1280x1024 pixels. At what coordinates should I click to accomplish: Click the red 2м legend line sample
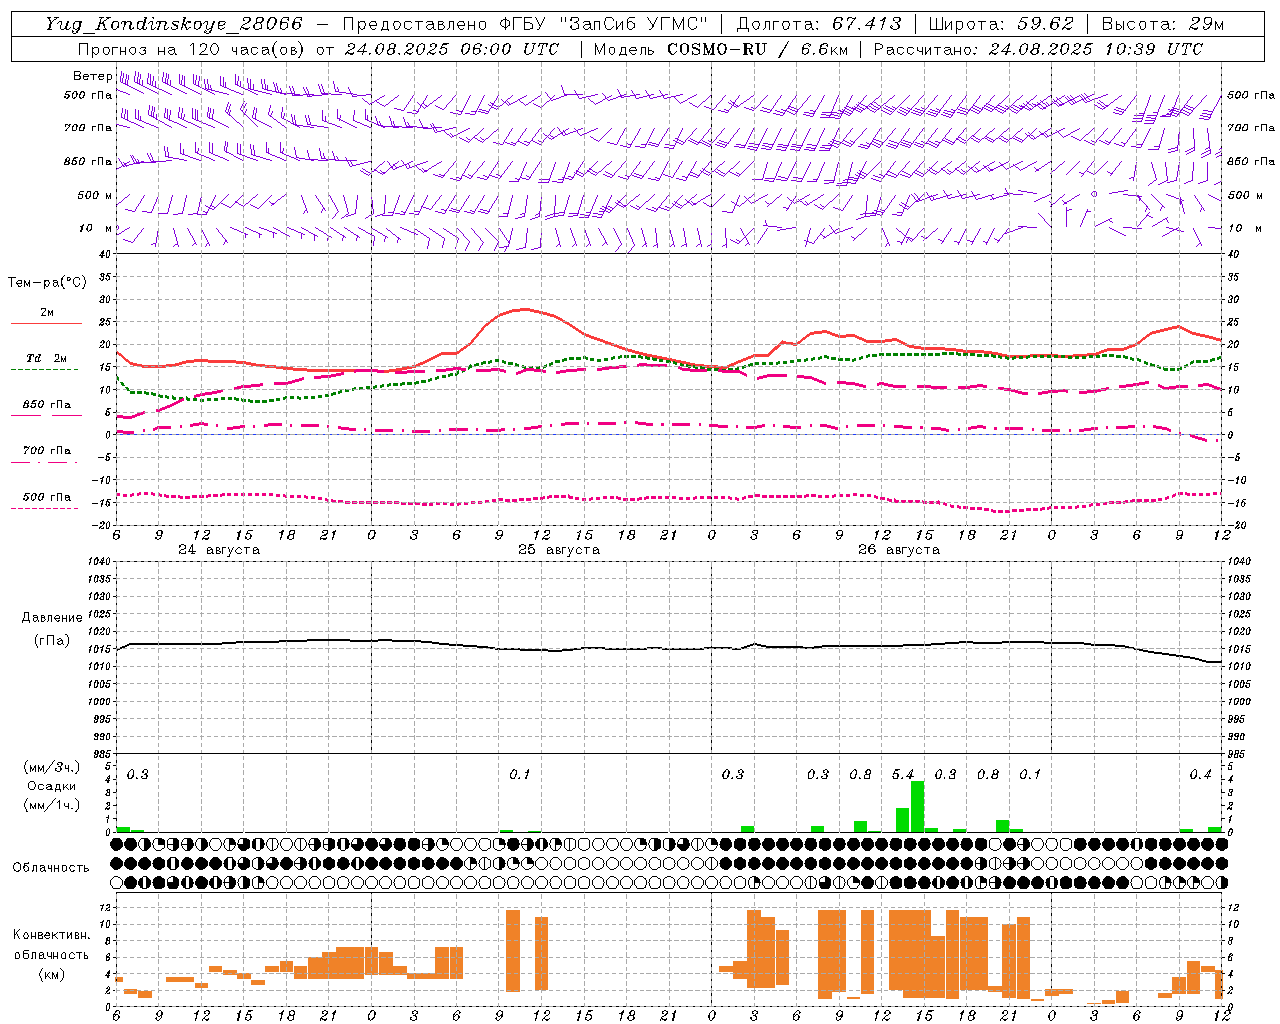[x=46, y=324]
